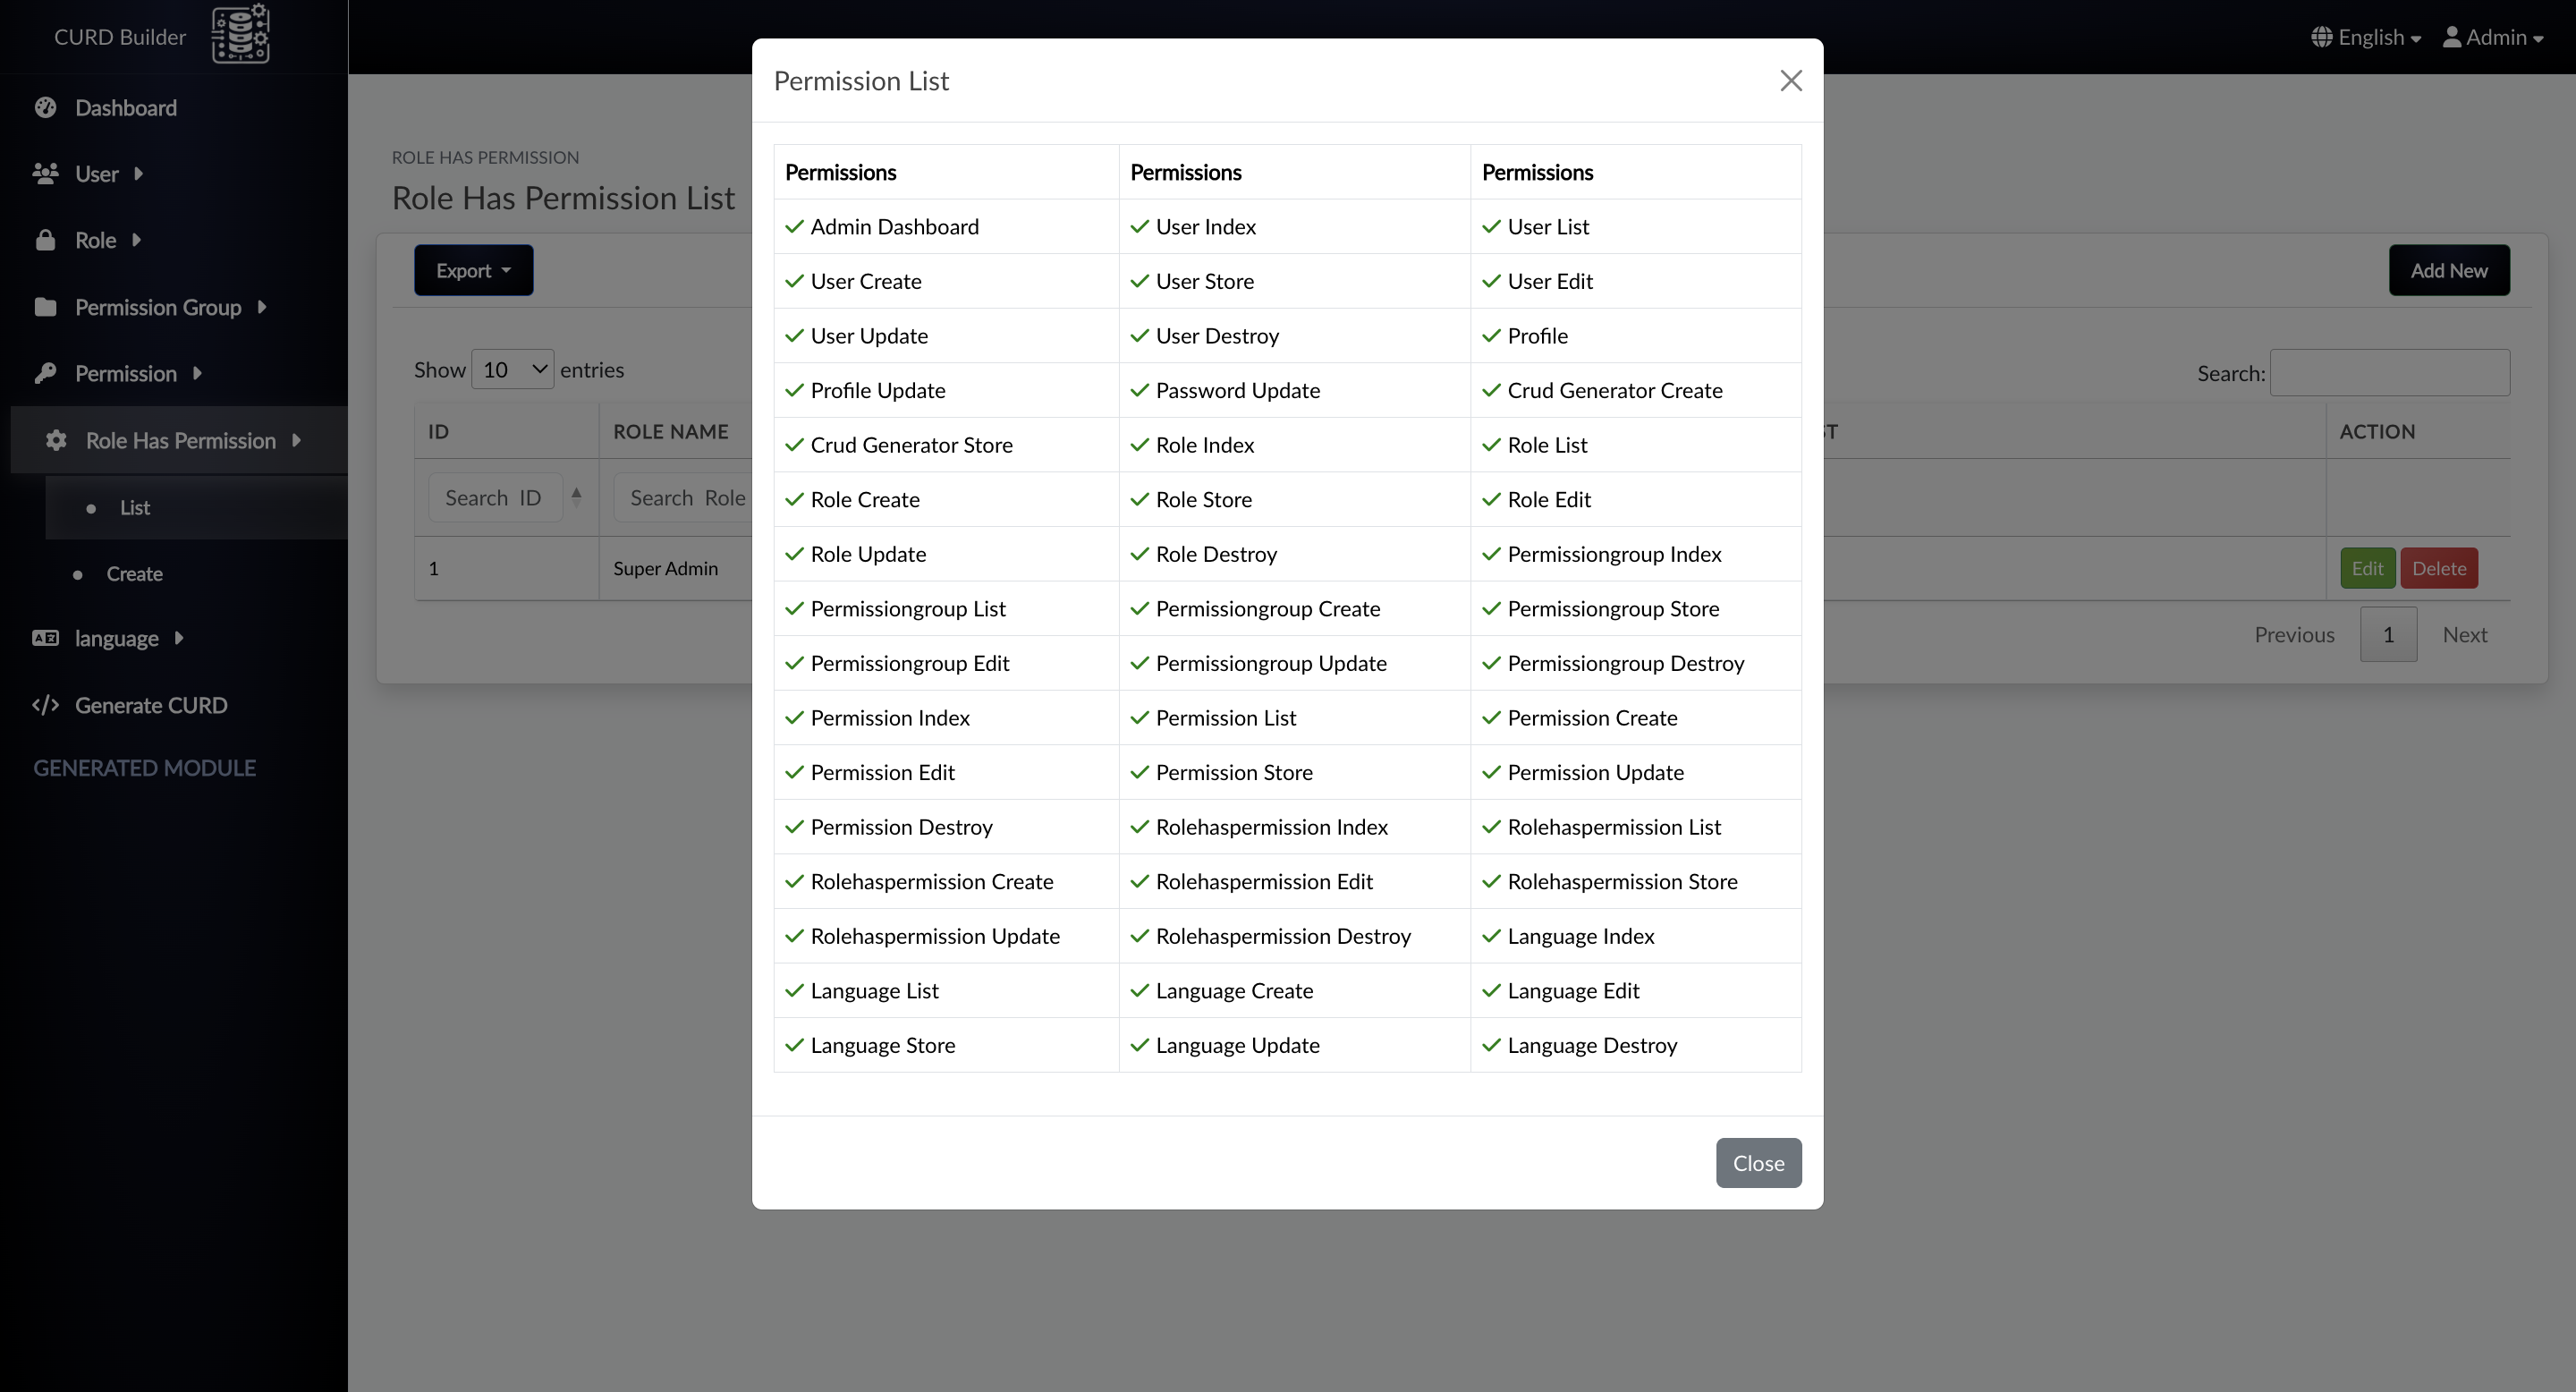
Task: Open the Dashboard menu item
Action: 126,107
